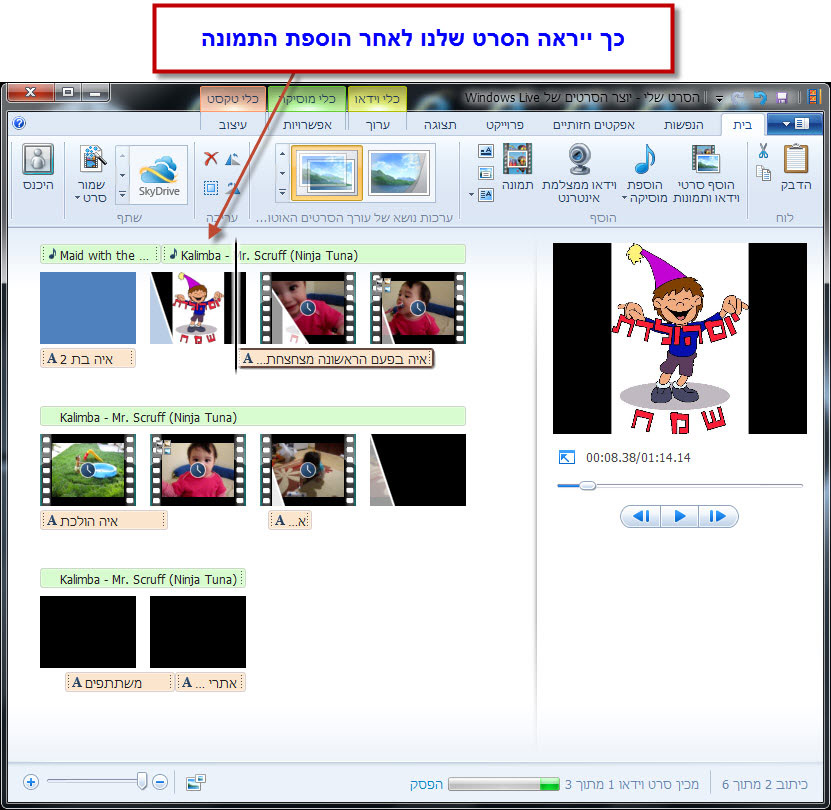
Task: Open the View tab
Action: (440, 125)
